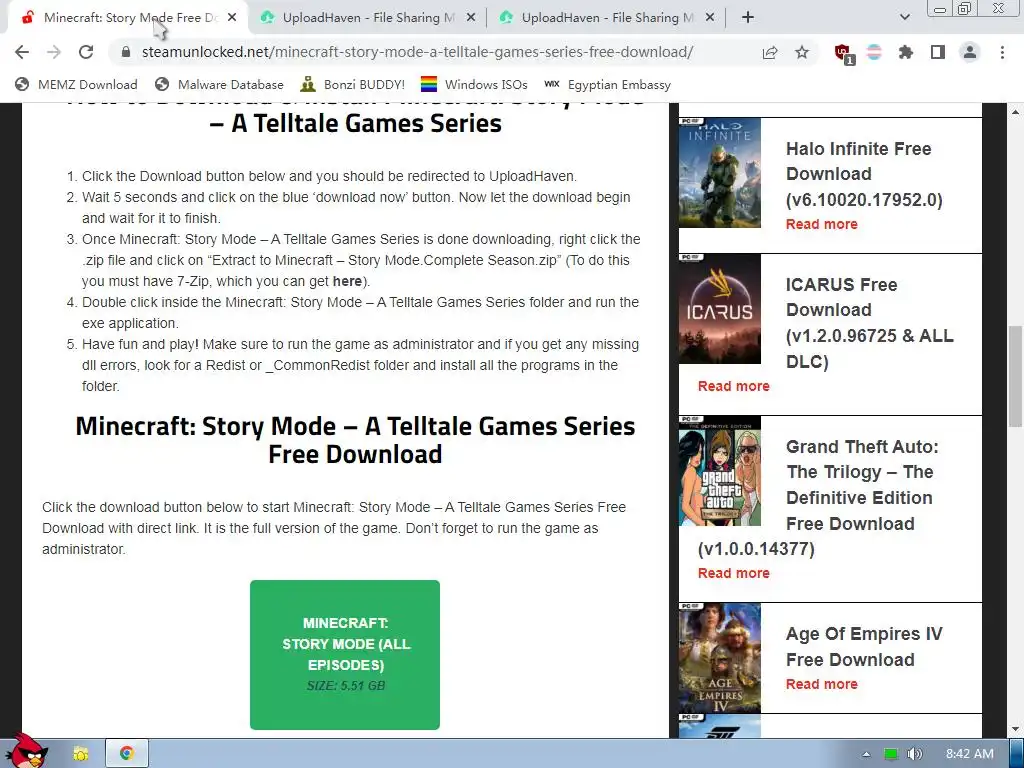The width and height of the screenshot is (1024, 768).
Task: Click the page scrollbar up arrow
Action: 1016,112
